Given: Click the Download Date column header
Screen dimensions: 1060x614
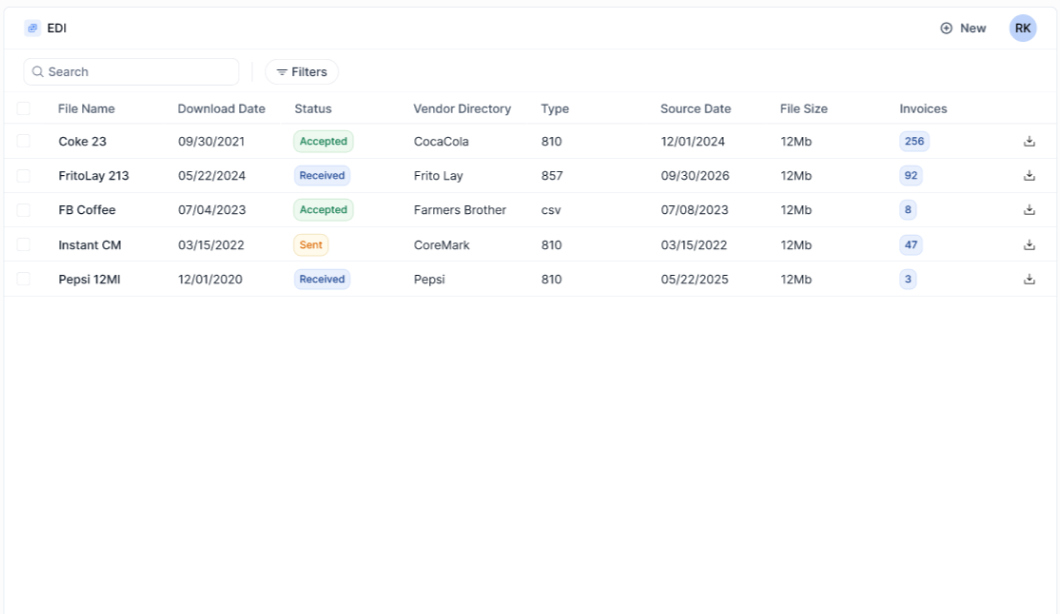Looking at the screenshot, I should (x=222, y=108).
